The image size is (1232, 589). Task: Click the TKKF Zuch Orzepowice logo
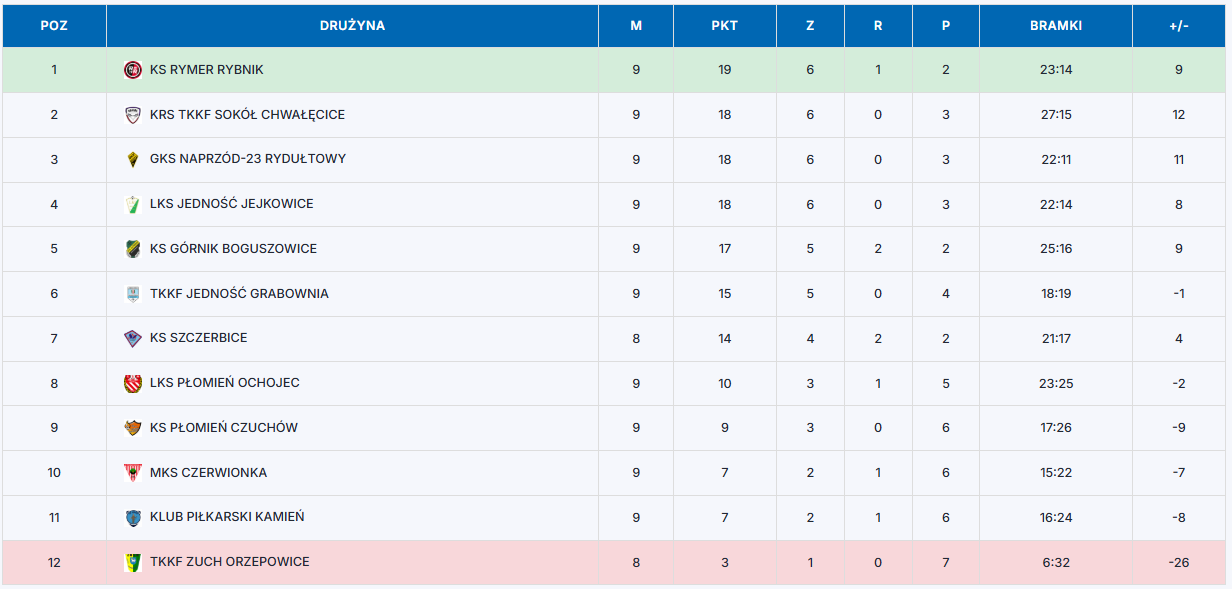coord(133,562)
